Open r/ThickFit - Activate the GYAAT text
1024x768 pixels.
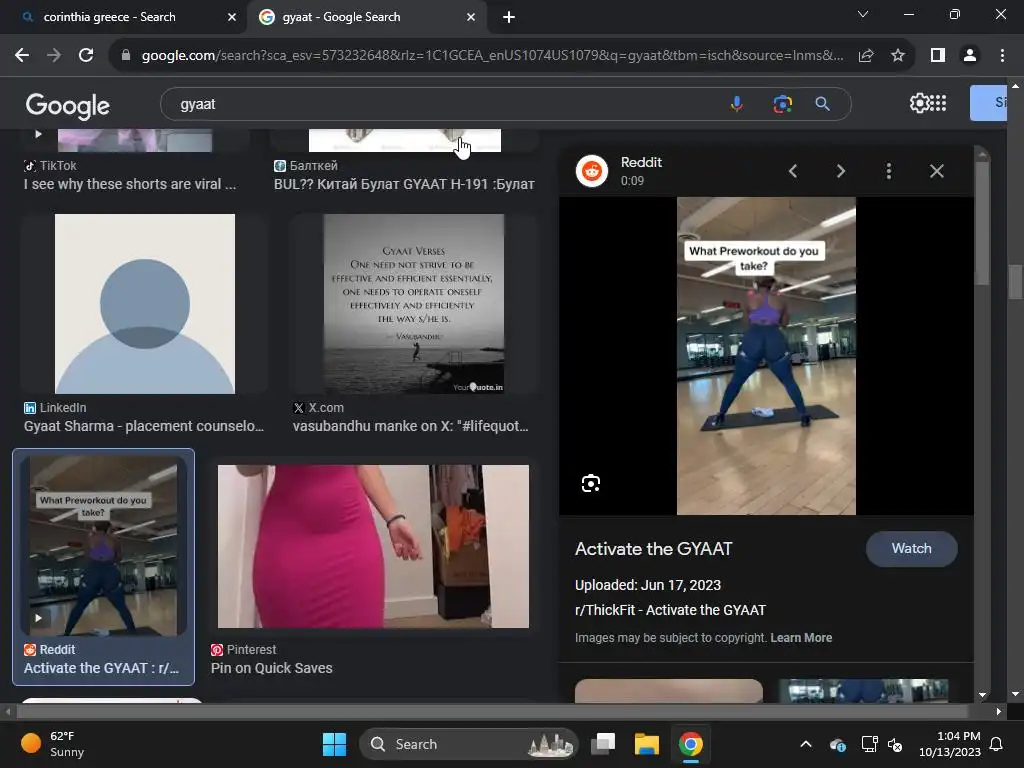[670, 610]
